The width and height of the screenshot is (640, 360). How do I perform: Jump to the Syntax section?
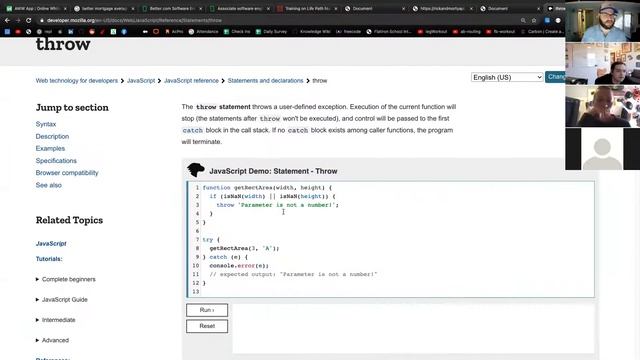coord(46,124)
